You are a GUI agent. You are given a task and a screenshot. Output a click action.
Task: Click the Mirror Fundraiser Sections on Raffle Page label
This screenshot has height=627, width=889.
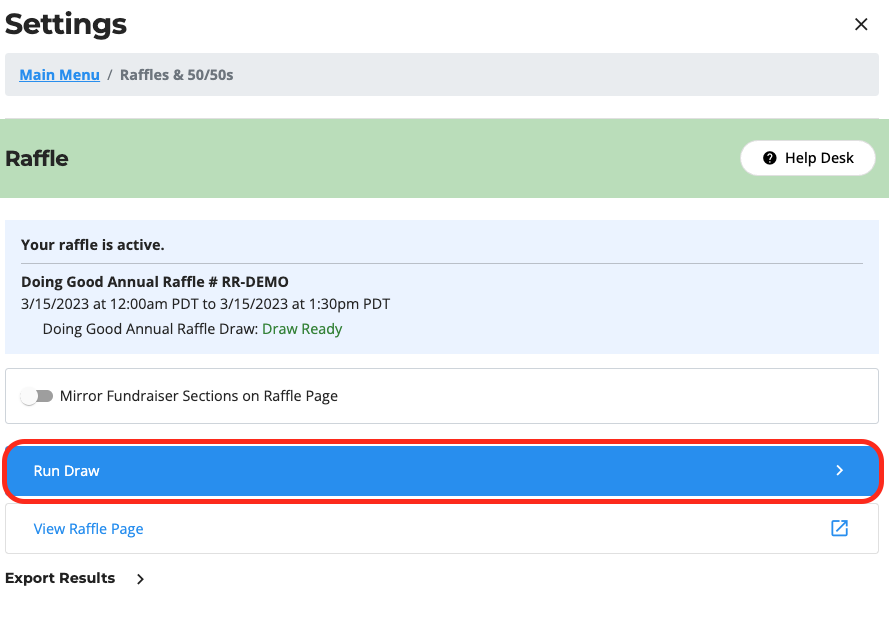pos(199,396)
